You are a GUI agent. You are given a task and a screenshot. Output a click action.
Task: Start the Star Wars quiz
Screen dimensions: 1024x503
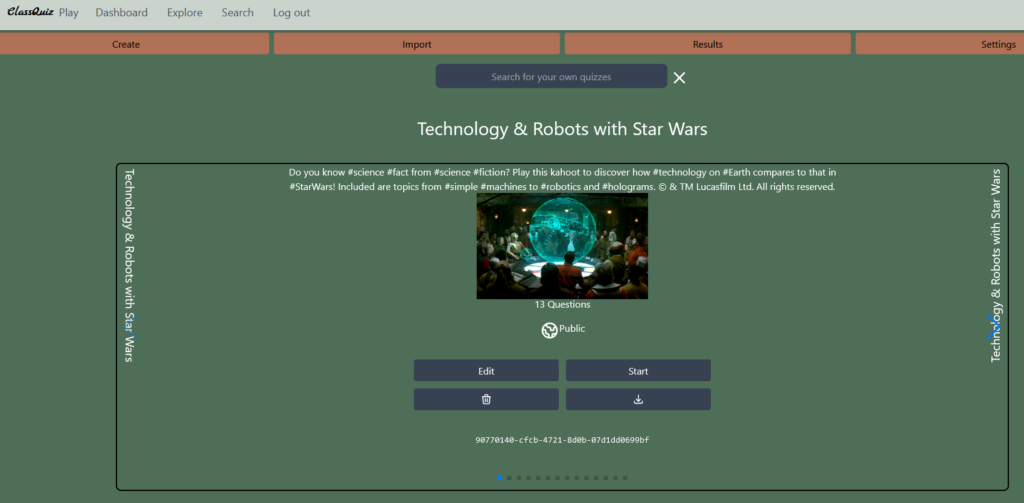[x=638, y=370]
